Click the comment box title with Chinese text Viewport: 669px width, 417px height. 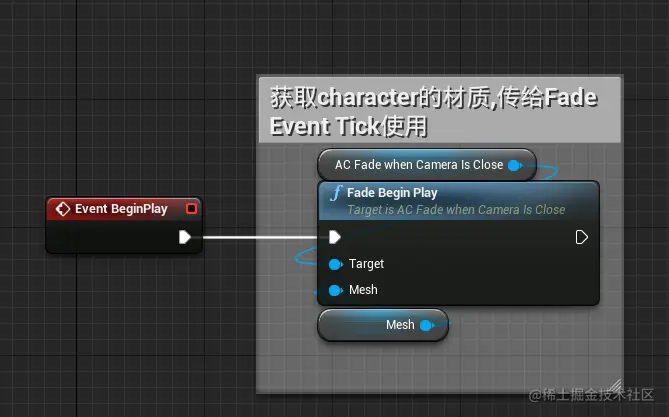pos(439,111)
